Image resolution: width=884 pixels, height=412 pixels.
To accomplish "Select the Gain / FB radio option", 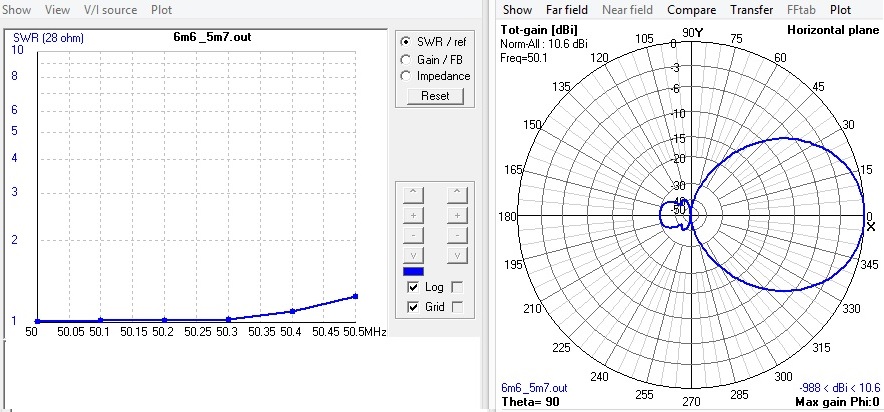I will (x=406, y=59).
